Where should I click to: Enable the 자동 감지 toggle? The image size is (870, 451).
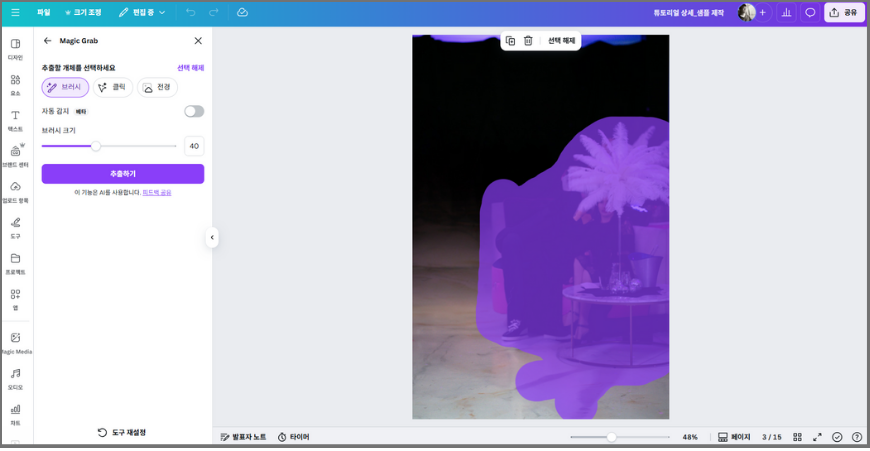pos(194,111)
